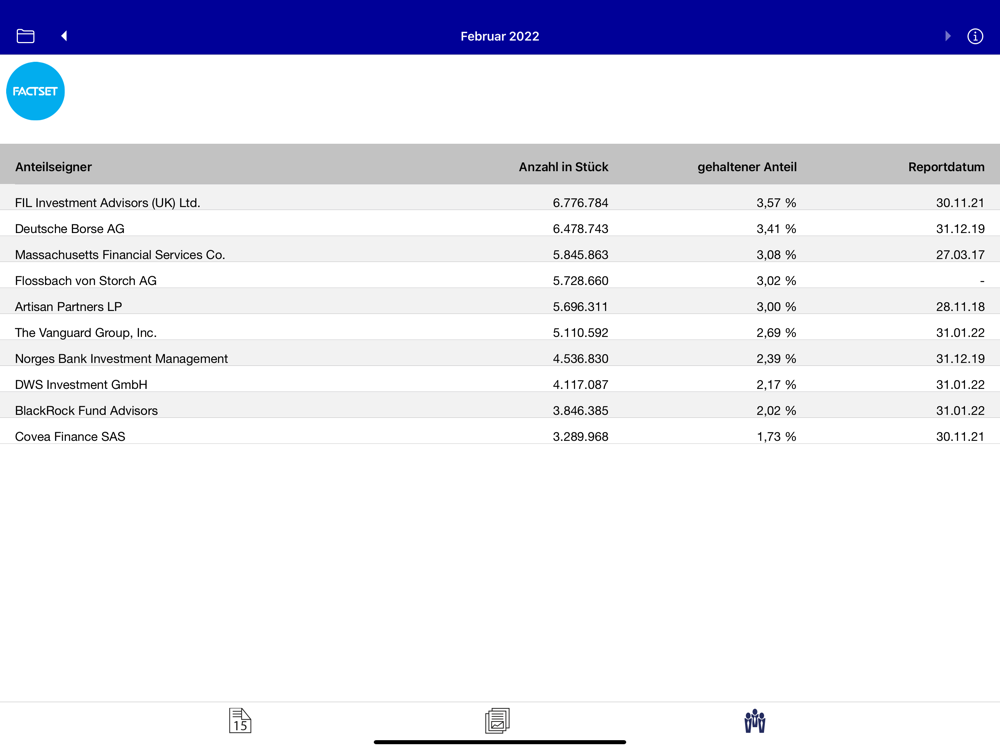The height and width of the screenshot is (750, 1000).
Task: Tap the home indicator bar
Action: (x=500, y=742)
